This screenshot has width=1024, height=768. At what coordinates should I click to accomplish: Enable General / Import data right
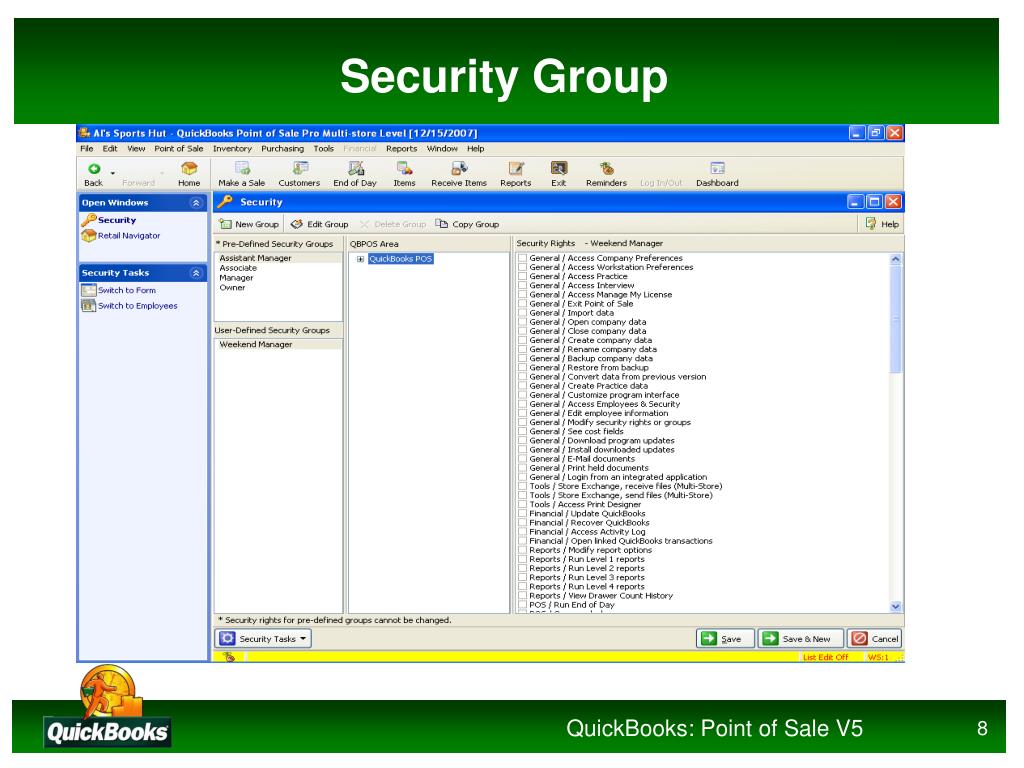pyautogui.click(x=522, y=313)
